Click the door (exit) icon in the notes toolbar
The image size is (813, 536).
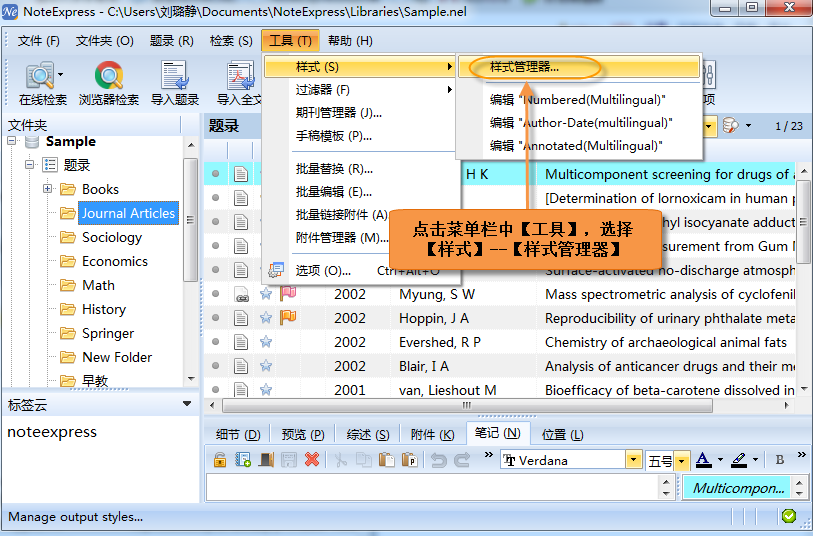266,459
